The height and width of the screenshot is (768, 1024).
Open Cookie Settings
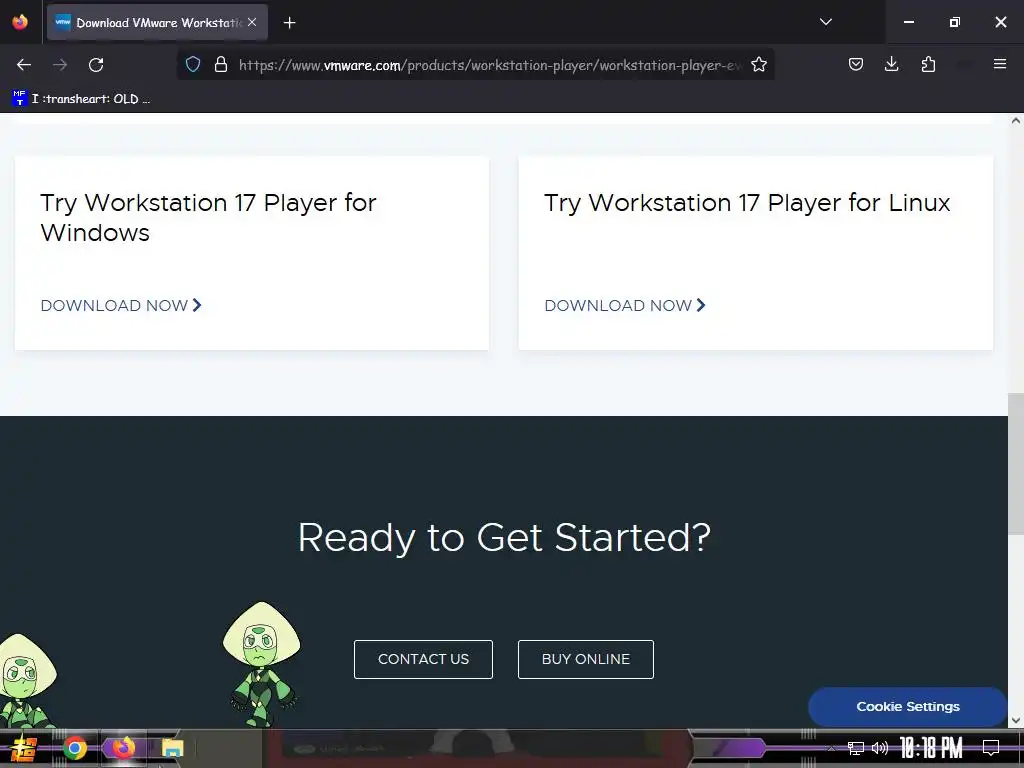(907, 707)
